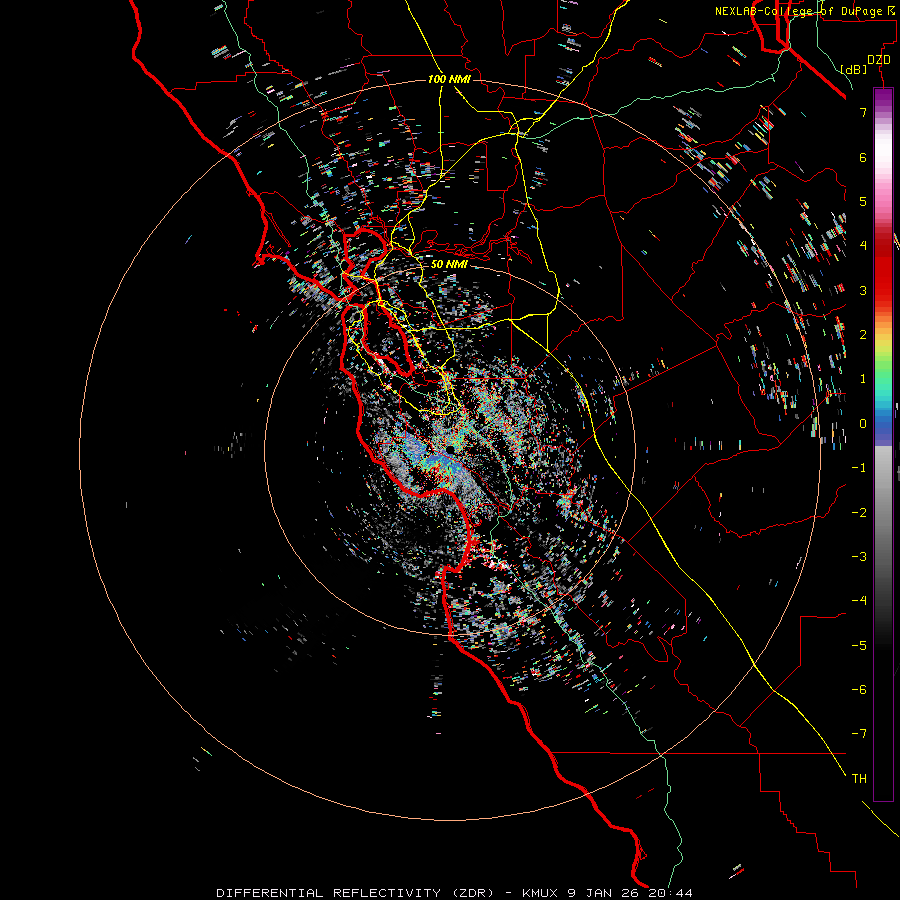
Task: Click the "7" value on the dB scale
Action: [x=863, y=112]
